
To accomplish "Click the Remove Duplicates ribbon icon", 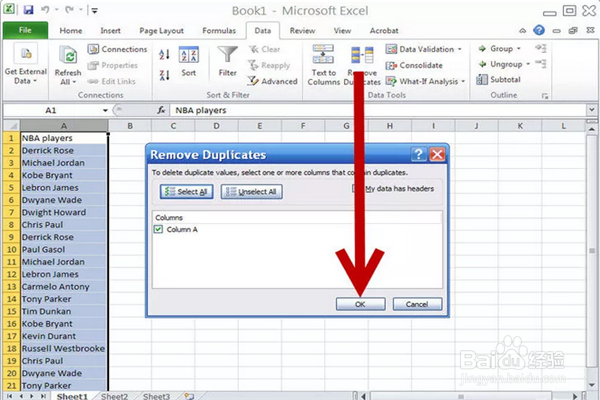I will (x=362, y=55).
